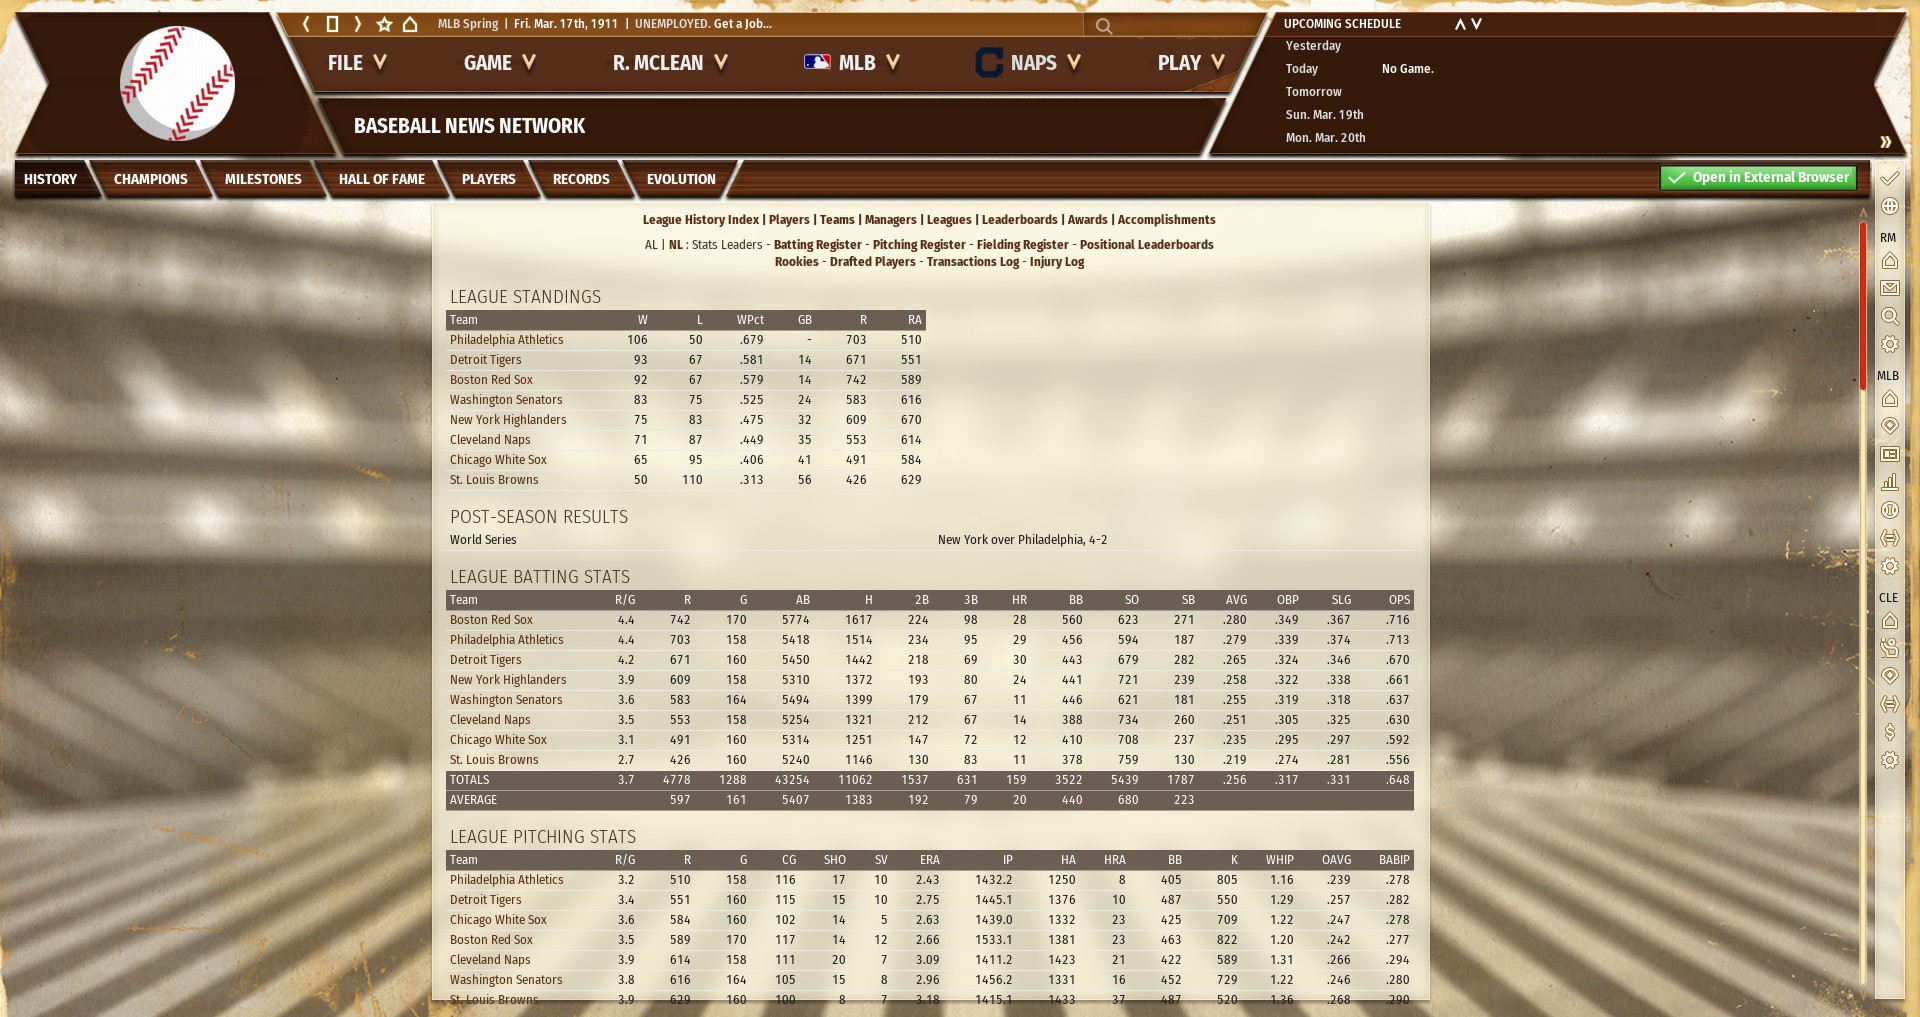Image resolution: width=1920 pixels, height=1017 pixels.
Task: Open the MLB settings gear icon
Action: coord(1889,566)
